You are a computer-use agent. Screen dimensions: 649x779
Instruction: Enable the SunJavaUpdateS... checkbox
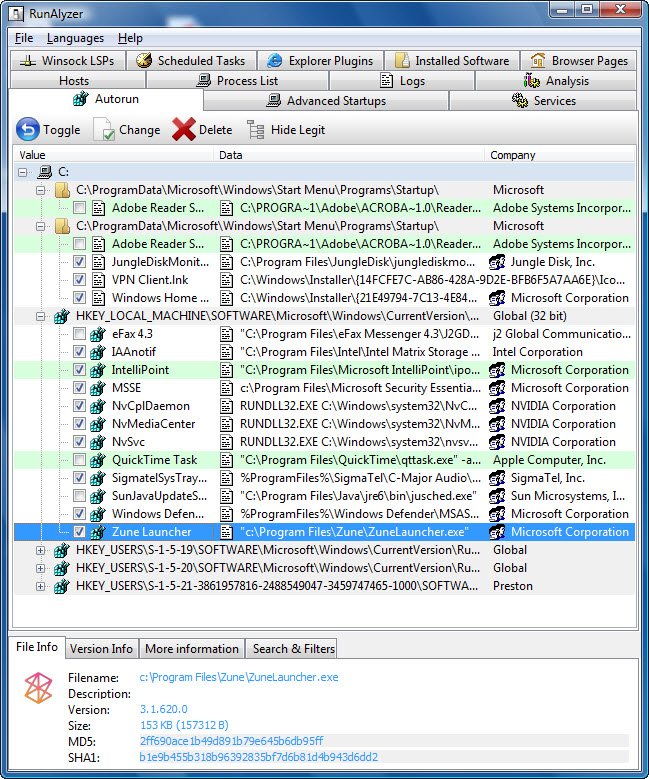click(79, 496)
